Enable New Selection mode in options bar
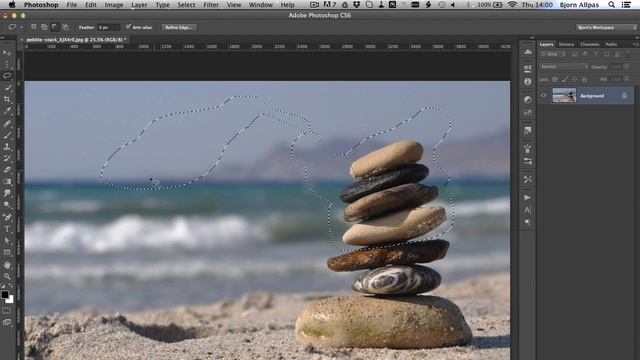This screenshot has height=360, width=640. pos(33,27)
